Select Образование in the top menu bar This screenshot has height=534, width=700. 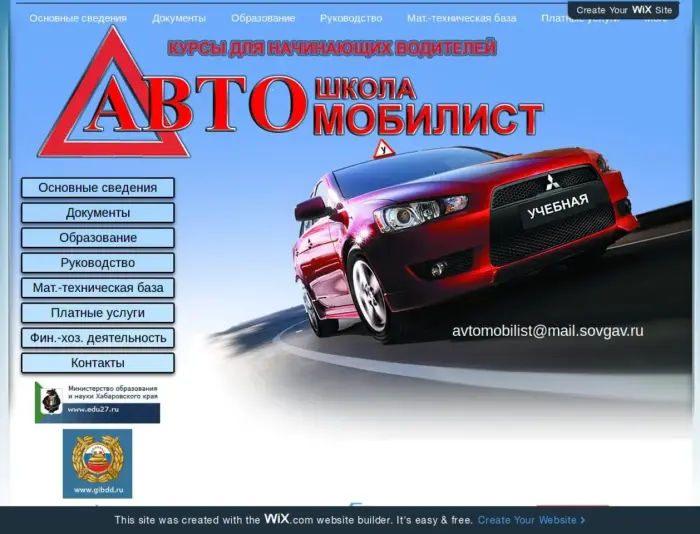pyautogui.click(x=263, y=18)
